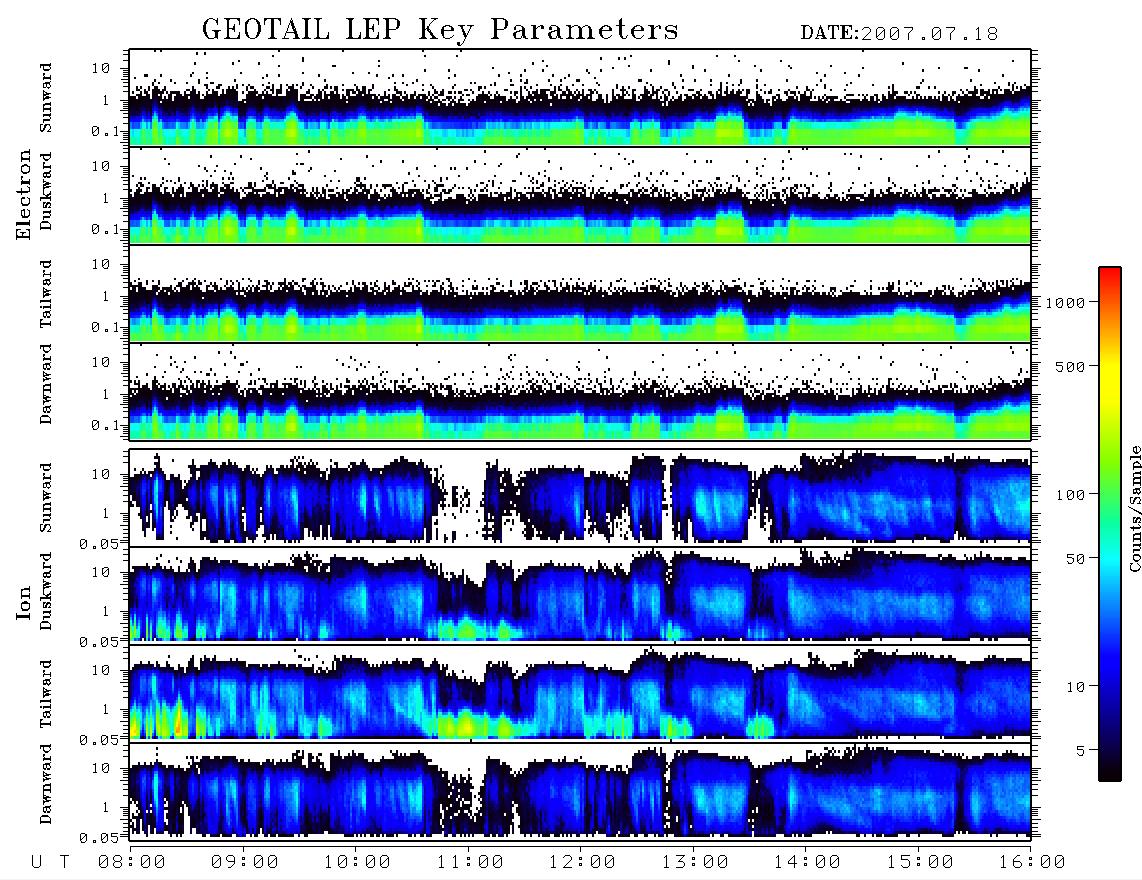Click the 15:00 time tick label
The image size is (1142, 880).
(920, 862)
